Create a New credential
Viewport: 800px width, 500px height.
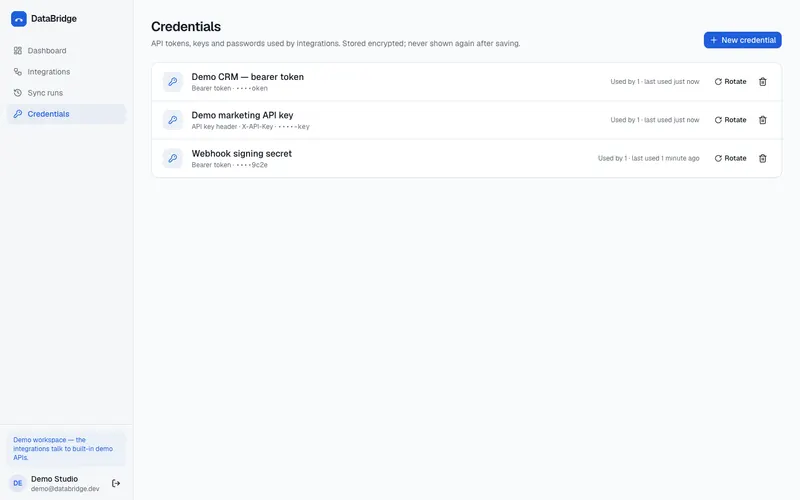[x=742, y=40]
